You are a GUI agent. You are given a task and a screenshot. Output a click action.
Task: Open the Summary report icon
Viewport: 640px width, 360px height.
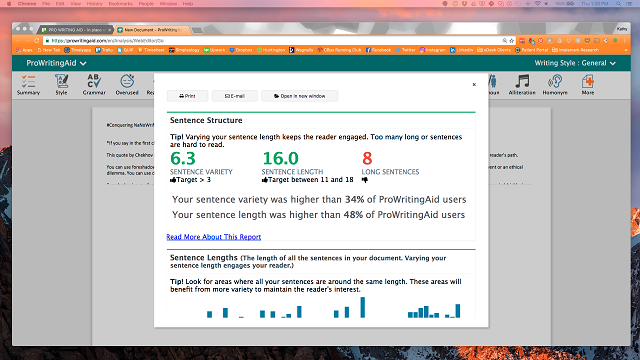(28, 85)
